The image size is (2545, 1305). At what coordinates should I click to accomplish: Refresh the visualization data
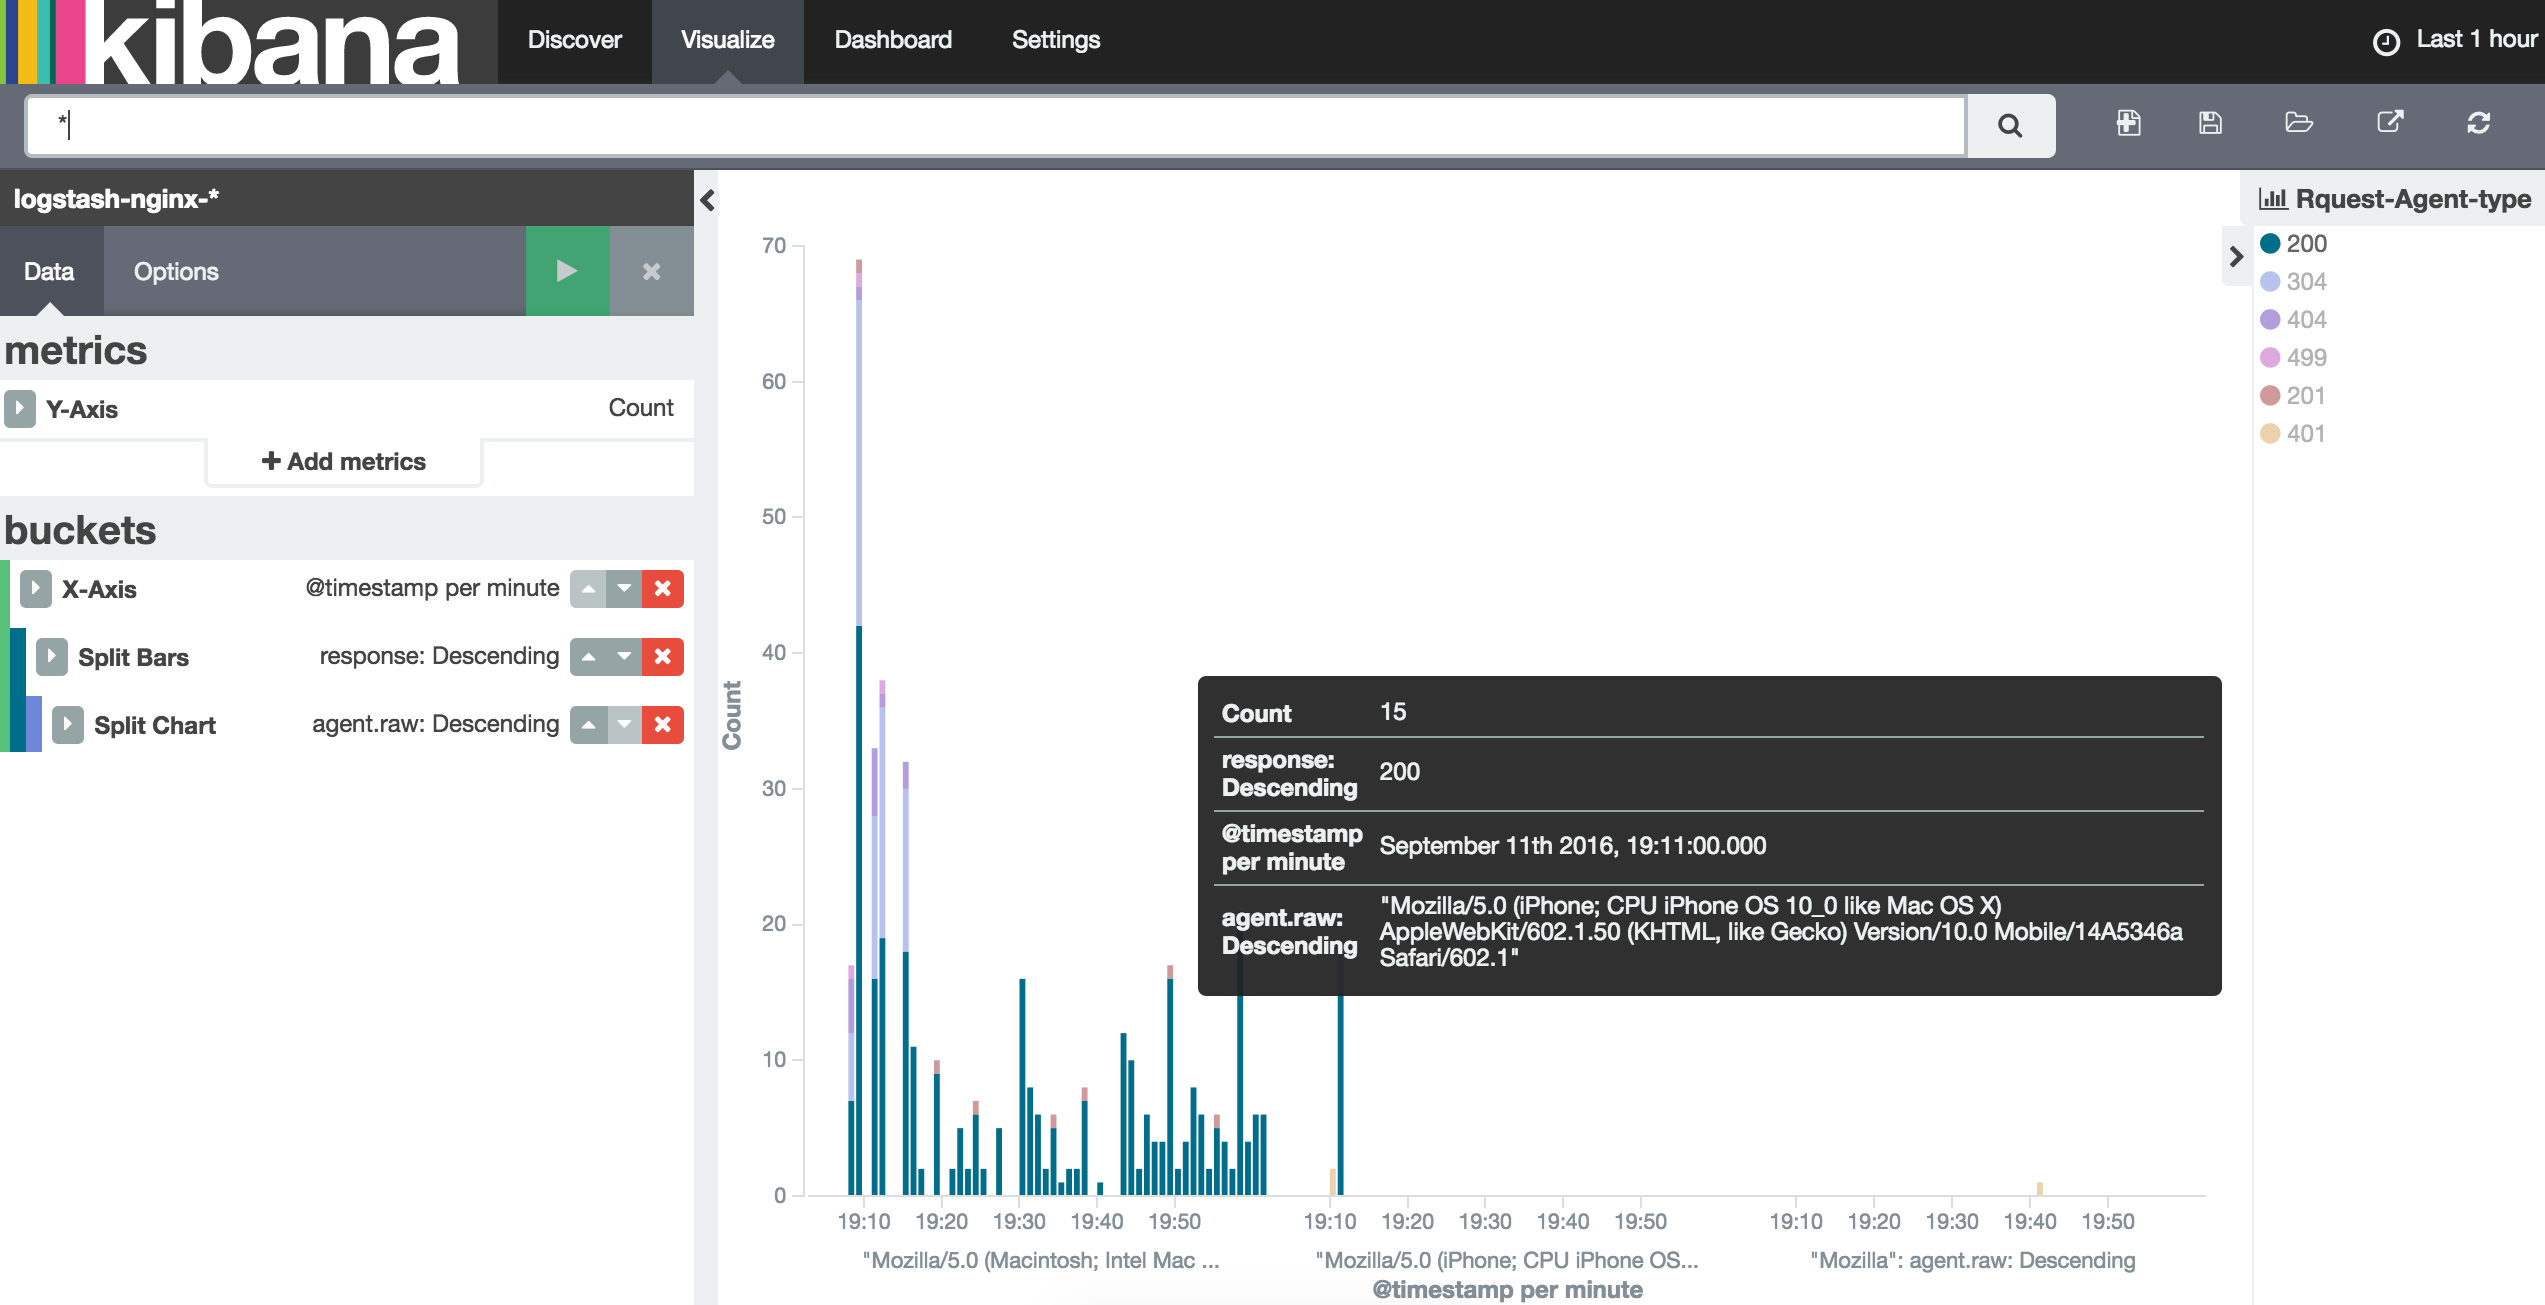(x=2479, y=124)
